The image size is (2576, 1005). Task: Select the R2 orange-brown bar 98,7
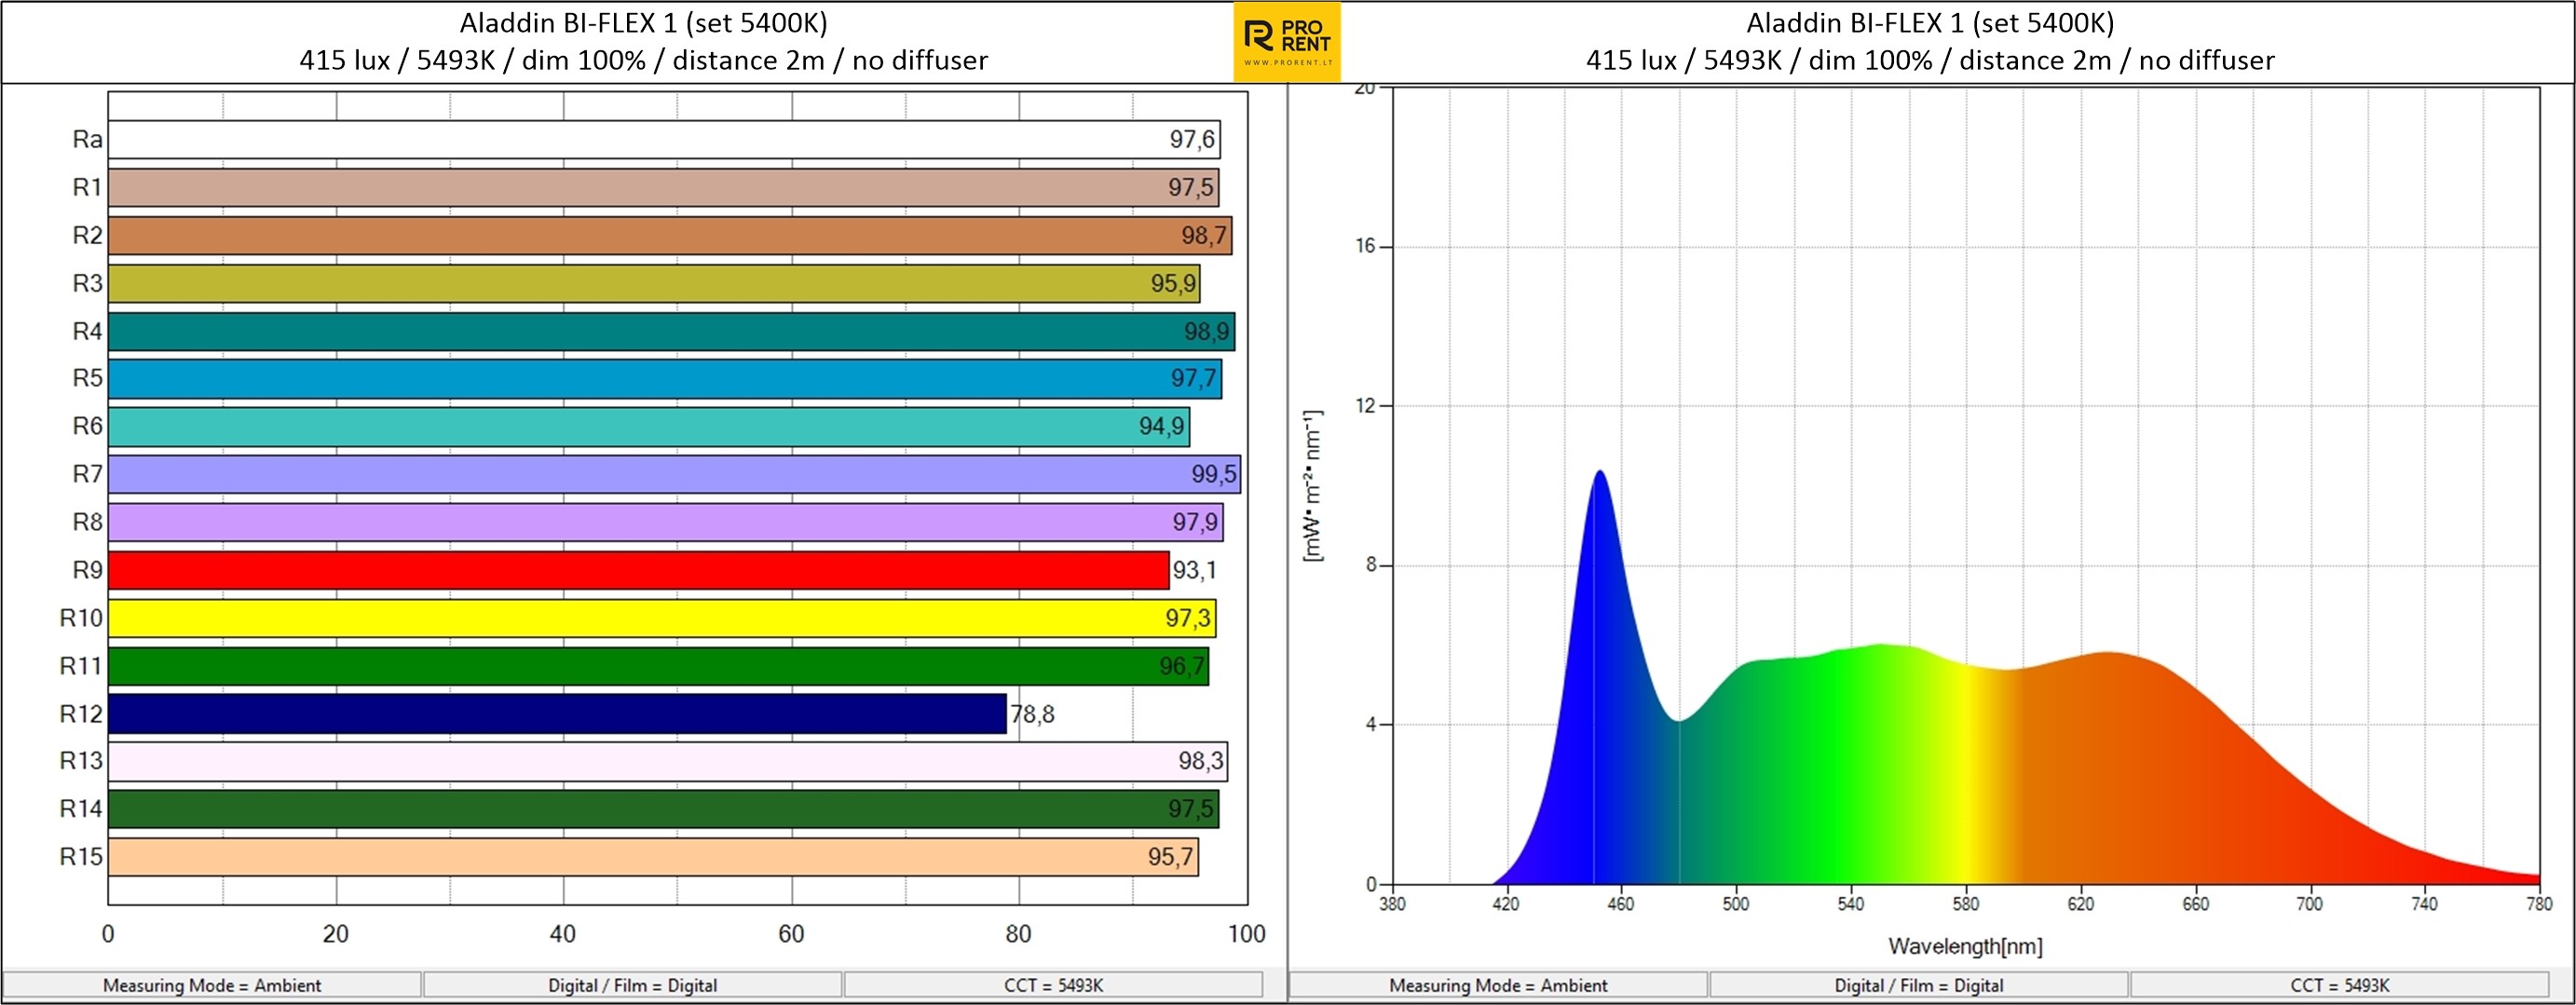tap(670, 235)
